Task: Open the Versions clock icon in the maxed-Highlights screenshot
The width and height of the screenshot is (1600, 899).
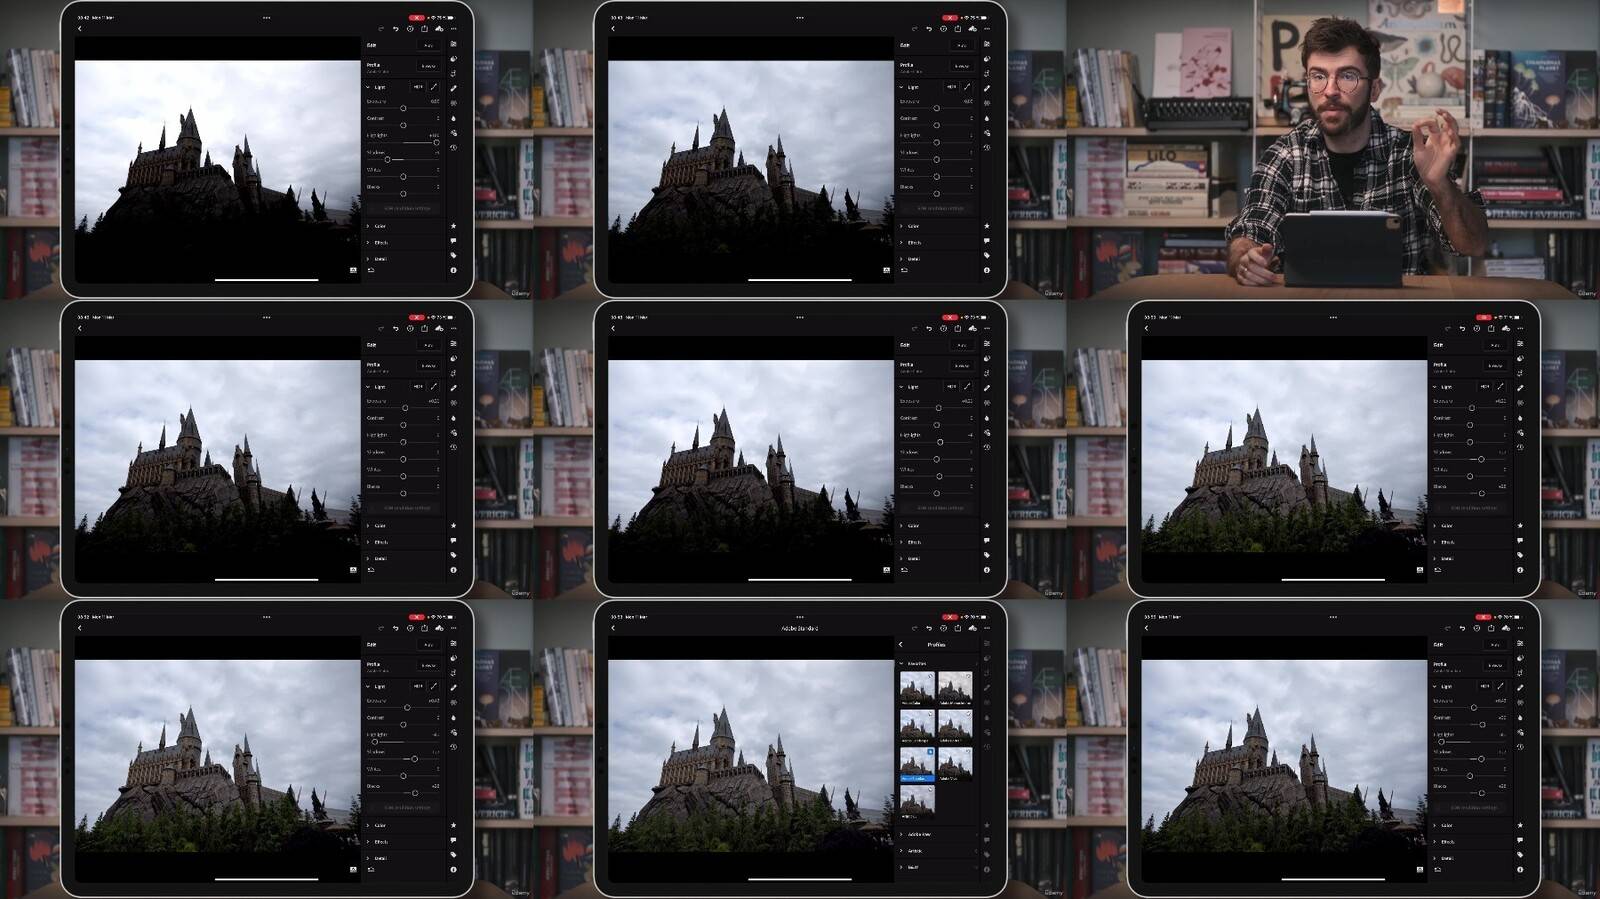Action: pyautogui.click(x=453, y=147)
